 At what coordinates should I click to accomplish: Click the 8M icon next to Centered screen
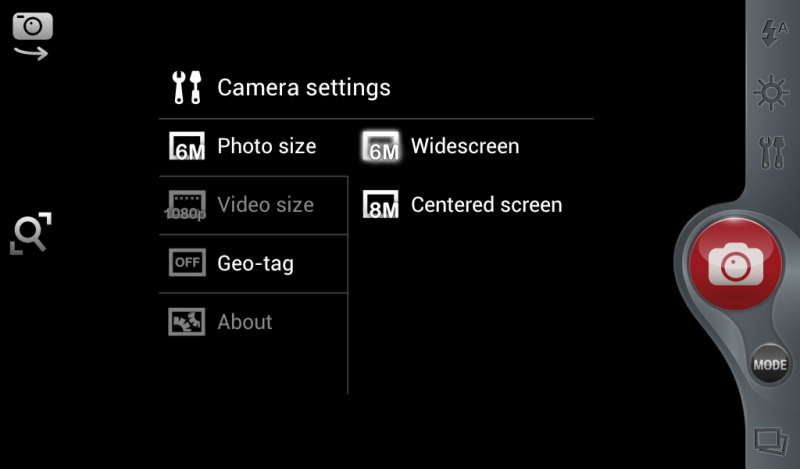click(x=381, y=205)
